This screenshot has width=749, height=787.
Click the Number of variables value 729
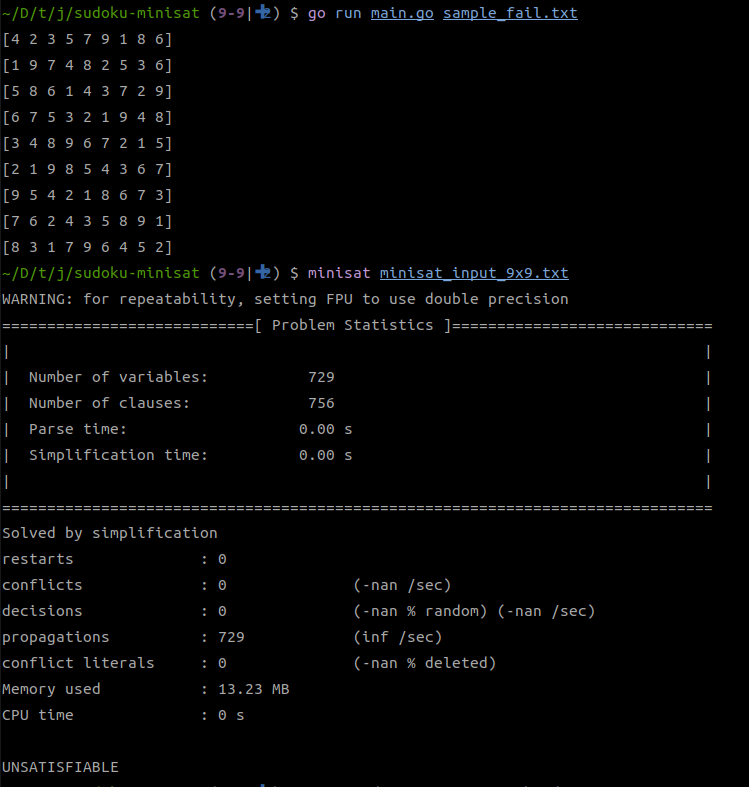(321, 377)
